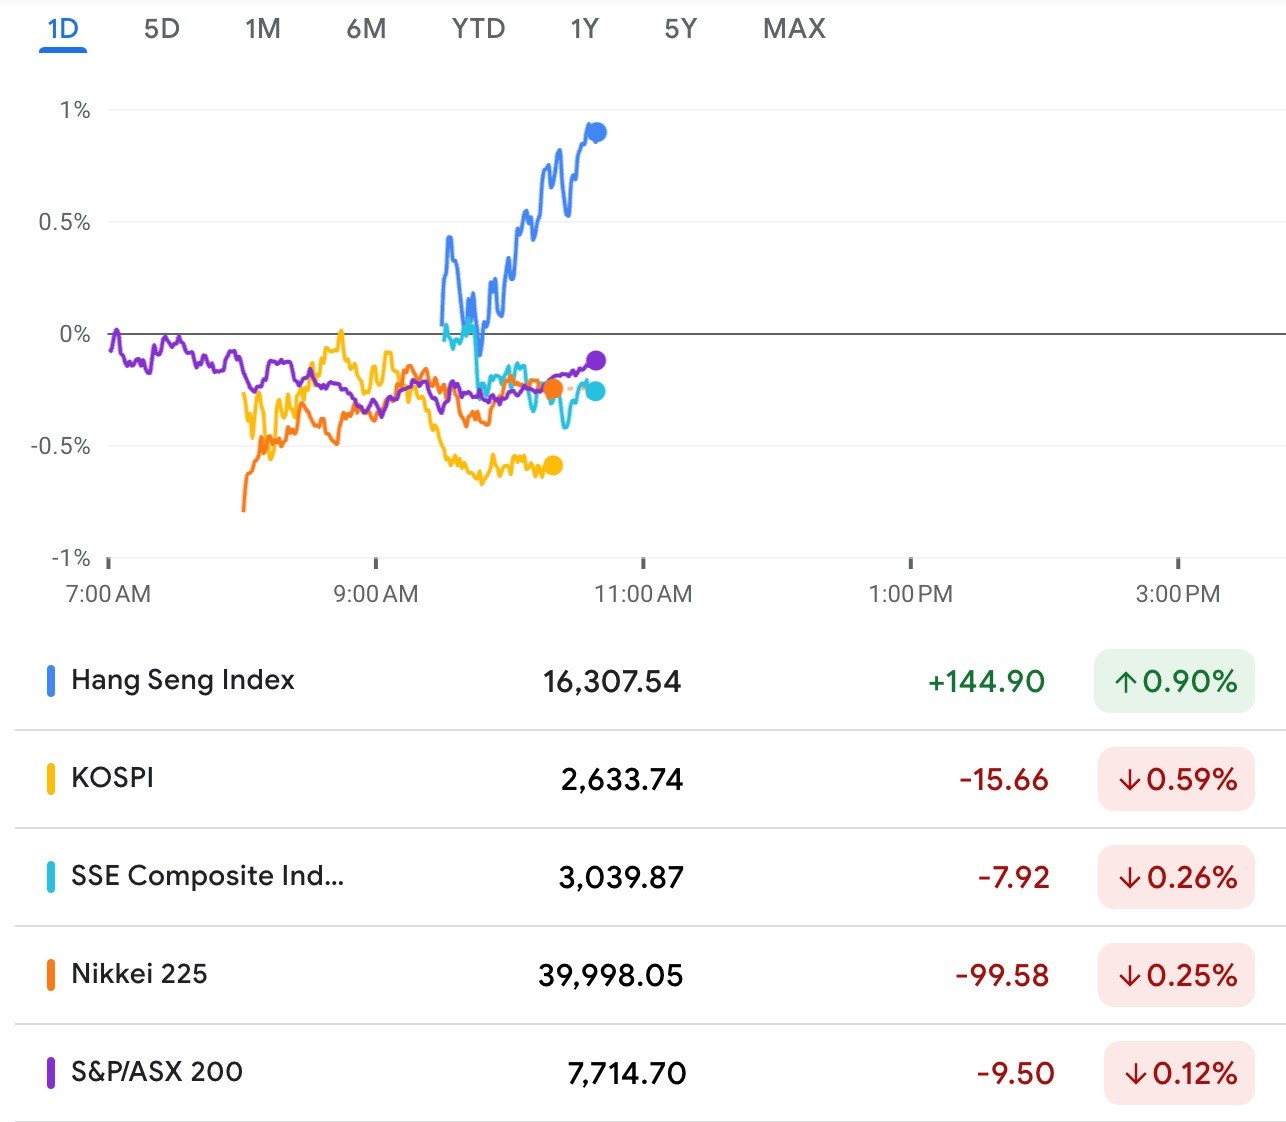Click the orange Nikkei endpoint dot on chart

(x=553, y=388)
